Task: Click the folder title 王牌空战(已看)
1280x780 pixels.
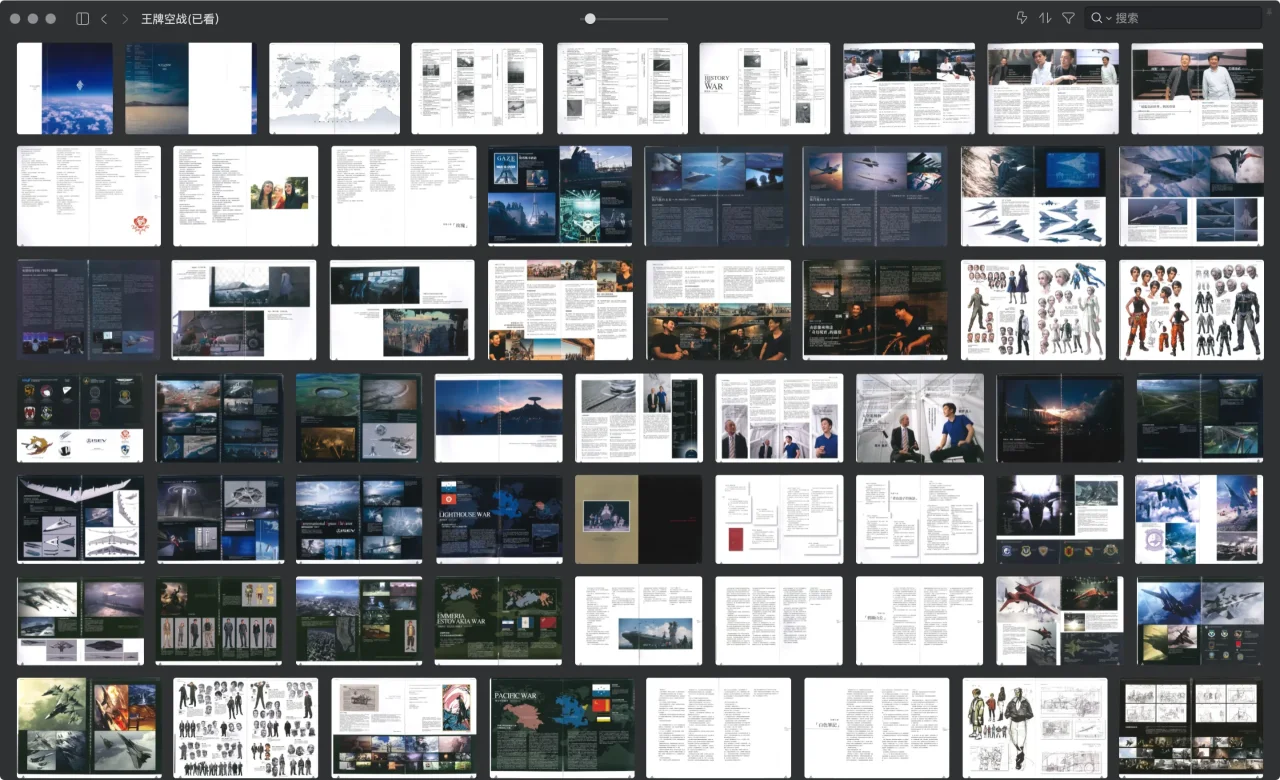Action: [x=180, y=18]
